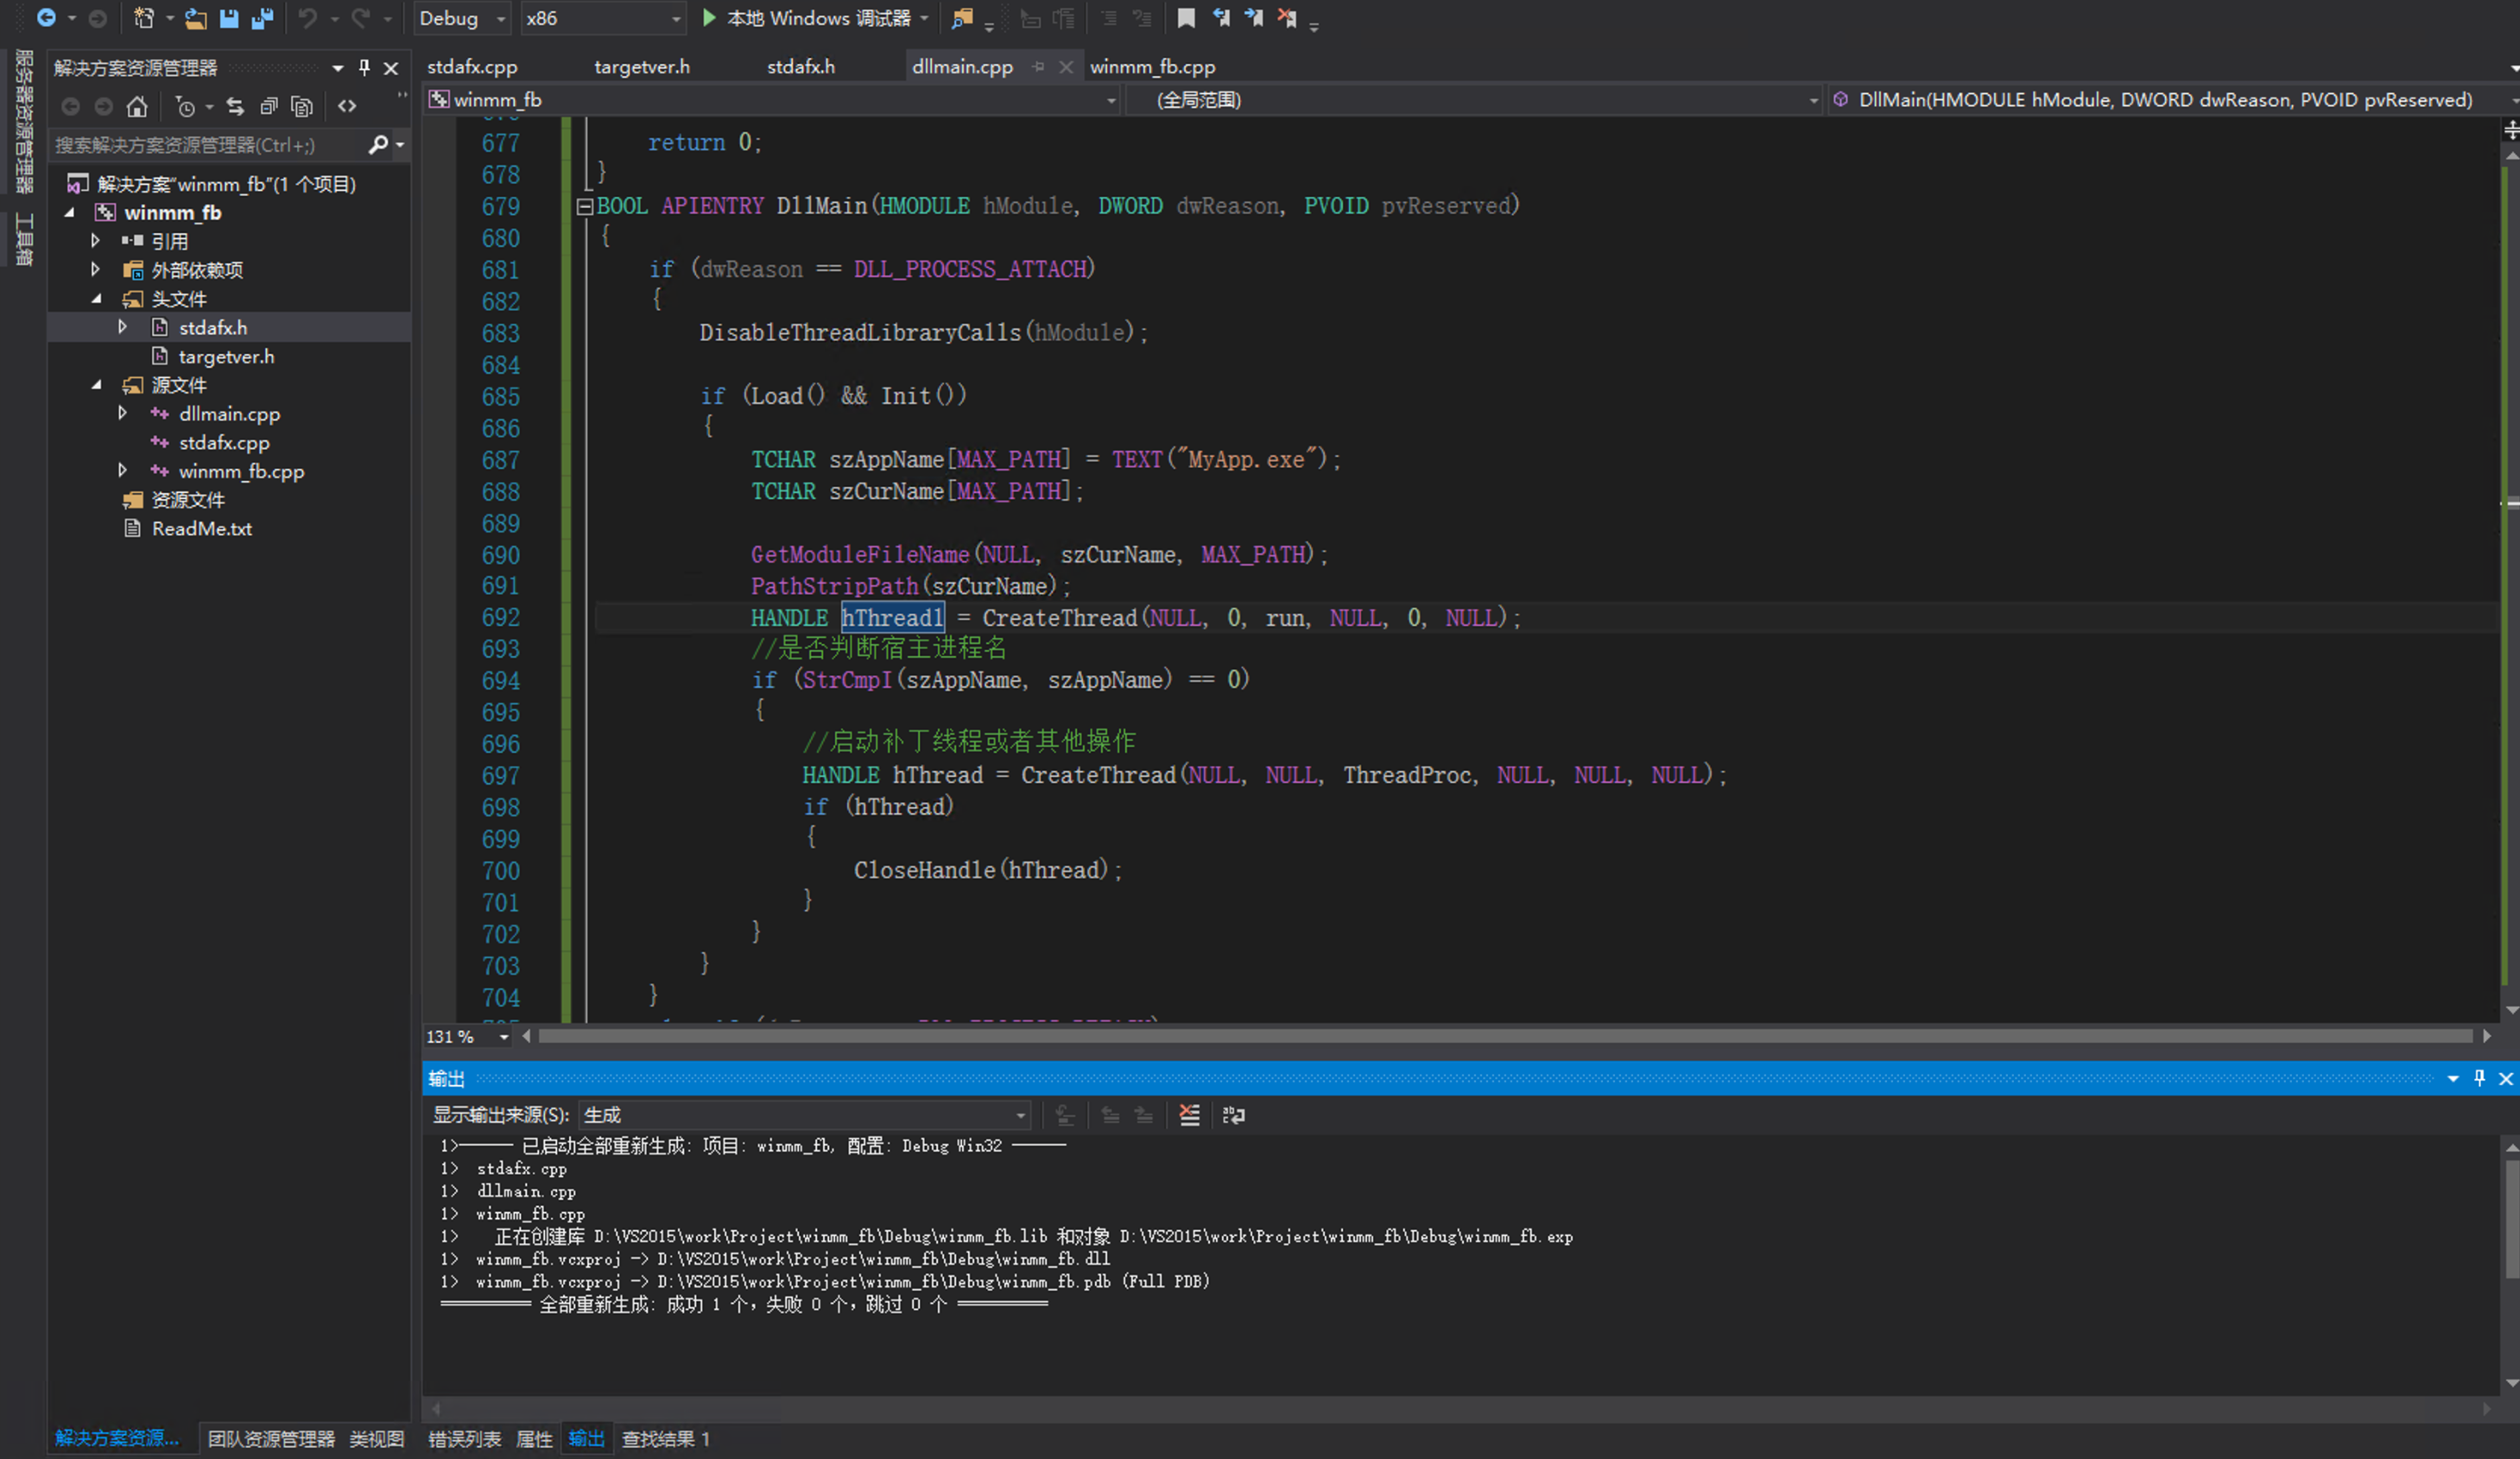The image size is (2520, 1459).
Task: Open the x86 platform dropdown
Action: point(604,18)
